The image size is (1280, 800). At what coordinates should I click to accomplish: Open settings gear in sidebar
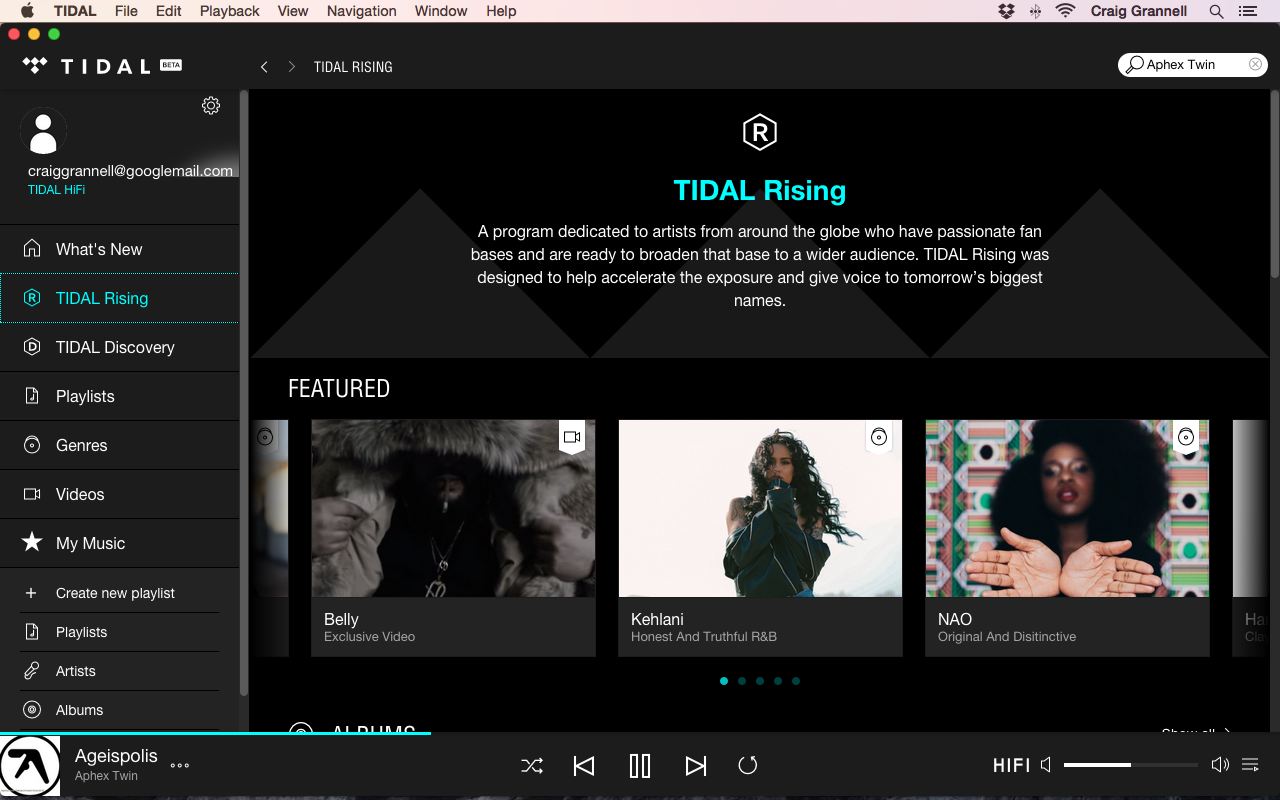(211, 105)
